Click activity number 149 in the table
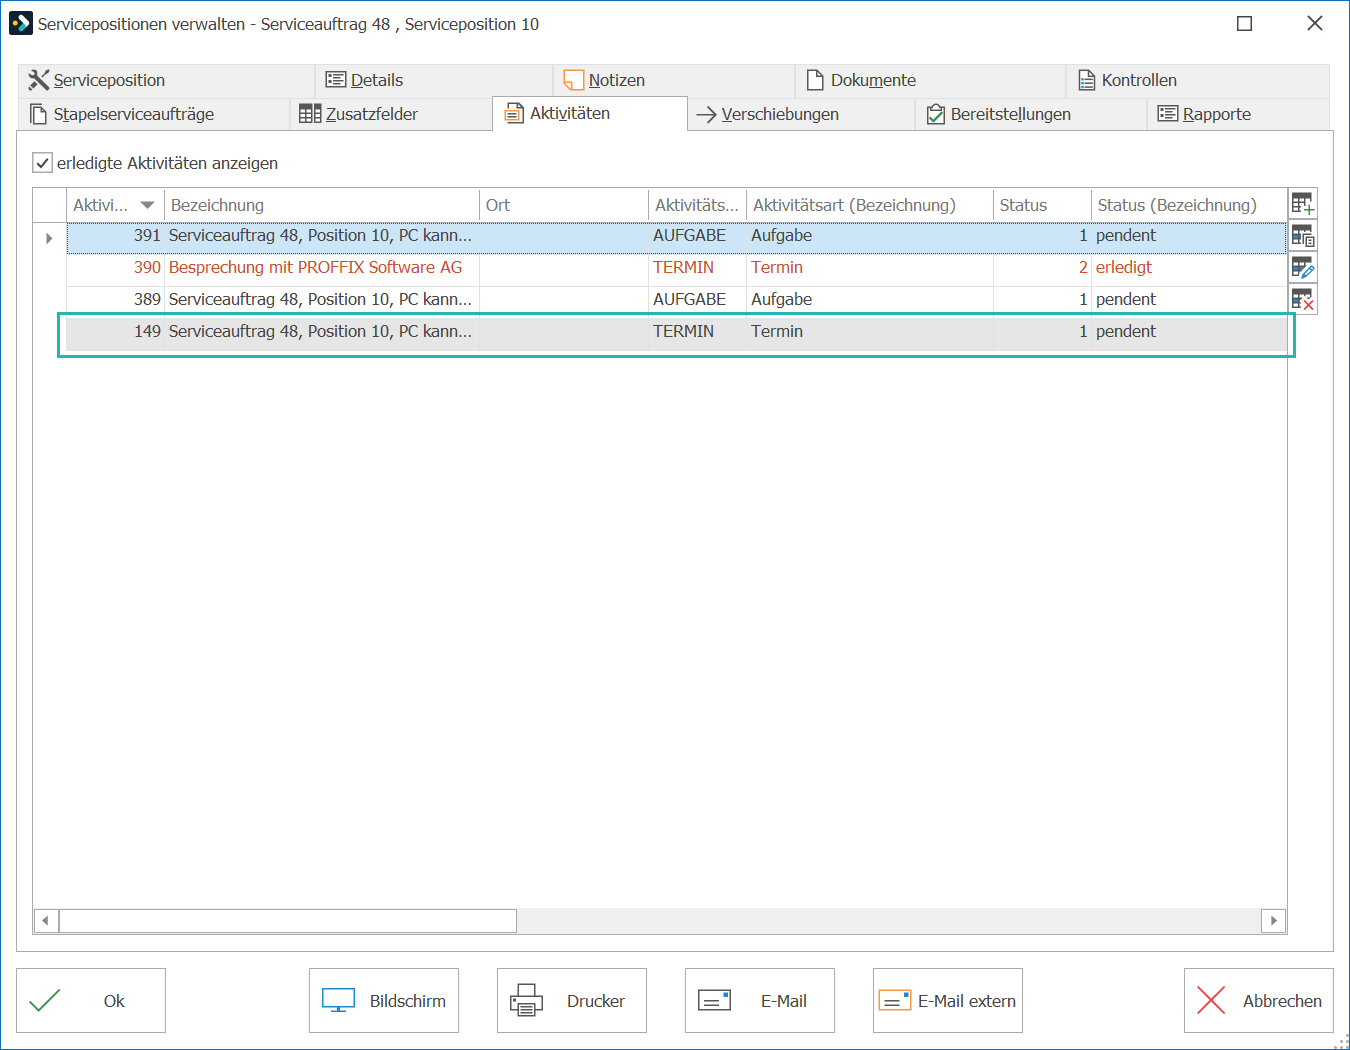1350x1050 pixels. point(116,332)
